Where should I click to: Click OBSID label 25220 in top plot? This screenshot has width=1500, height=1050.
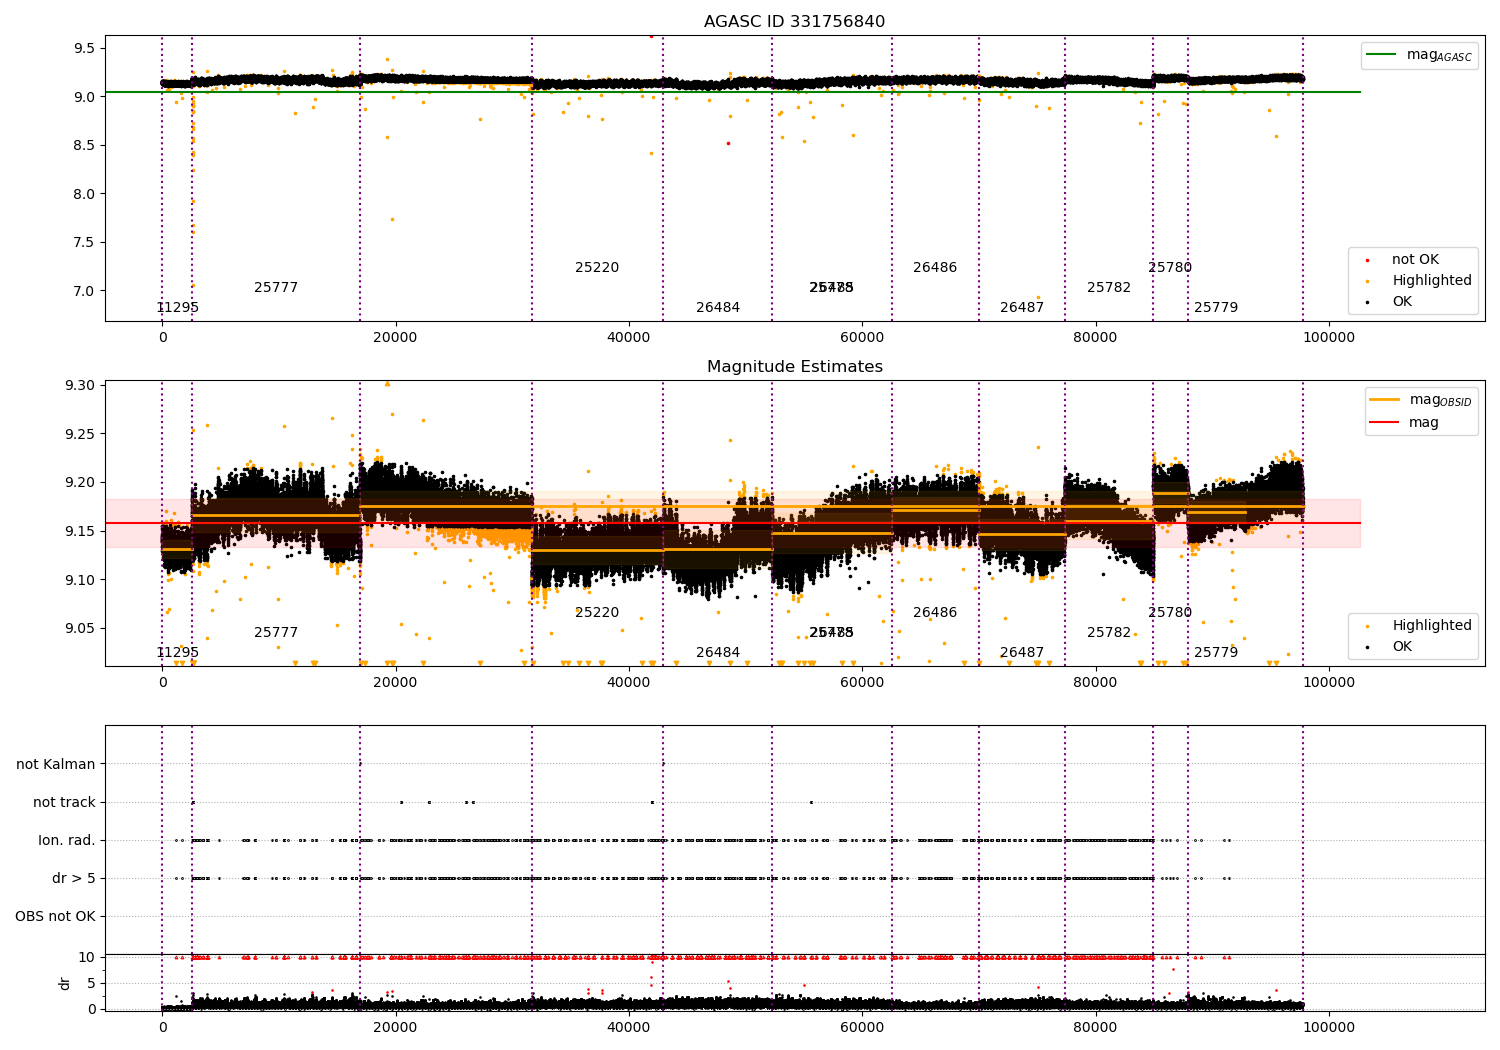click(x=597, y=268)
